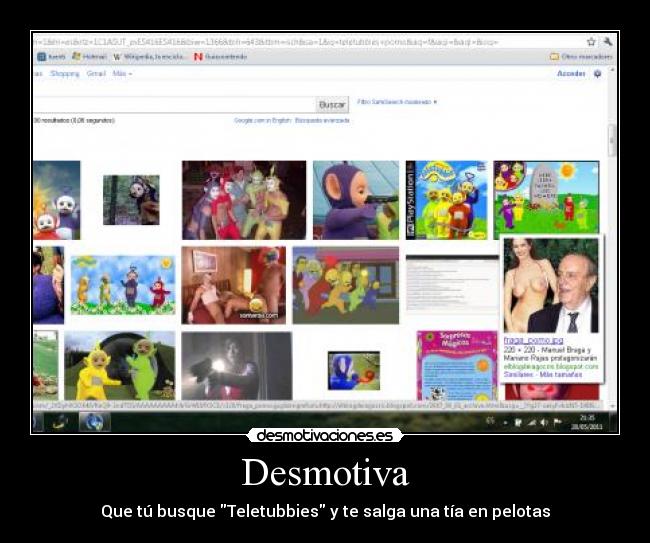This screenshot has width=650, height=543.
Task: Expand the Más dropdown menu
Action: [122, 73]
